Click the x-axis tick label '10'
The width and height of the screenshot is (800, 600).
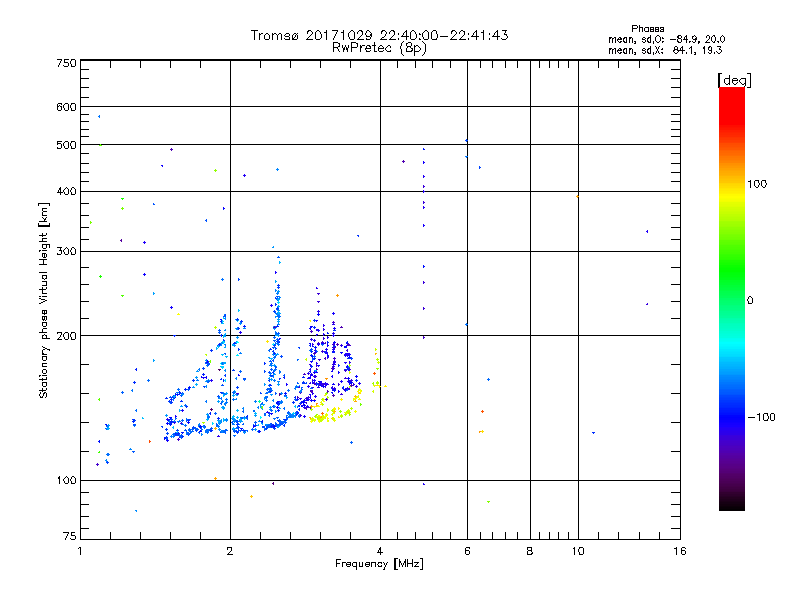tap(578, 551)
